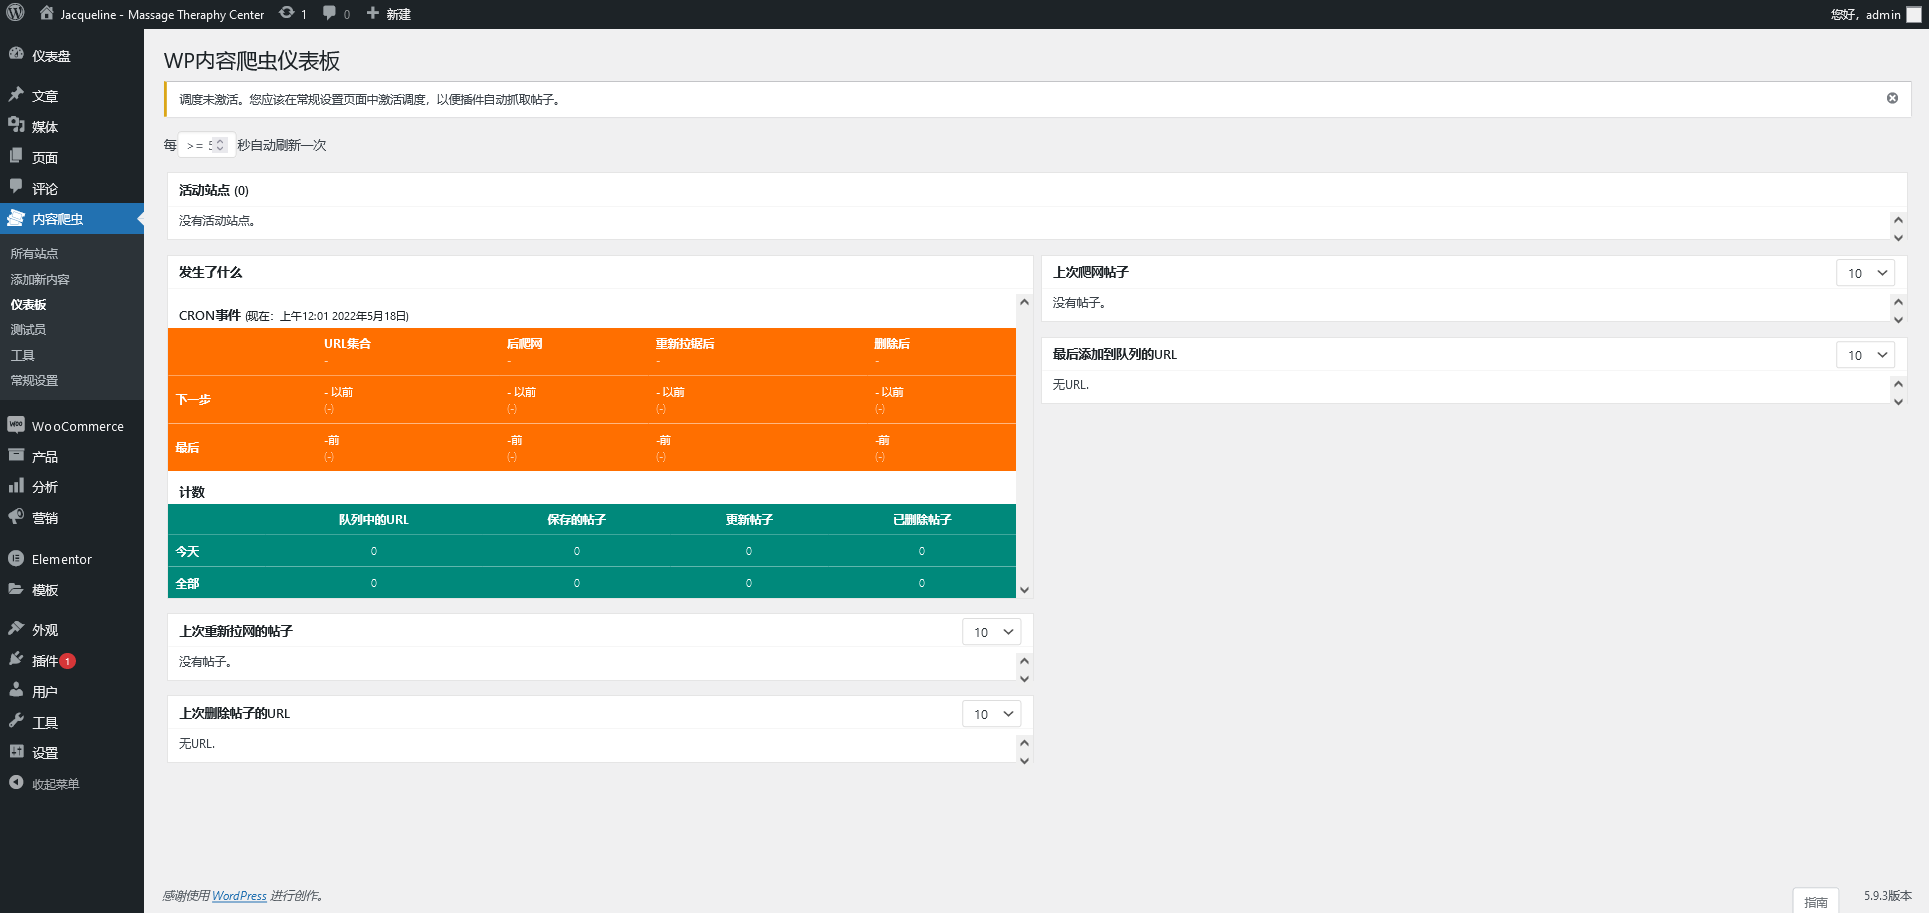Click the 5.9.3版本 version text
Image resolution: width=1929 pixels, height=913 pixels.
(1887, 896)
